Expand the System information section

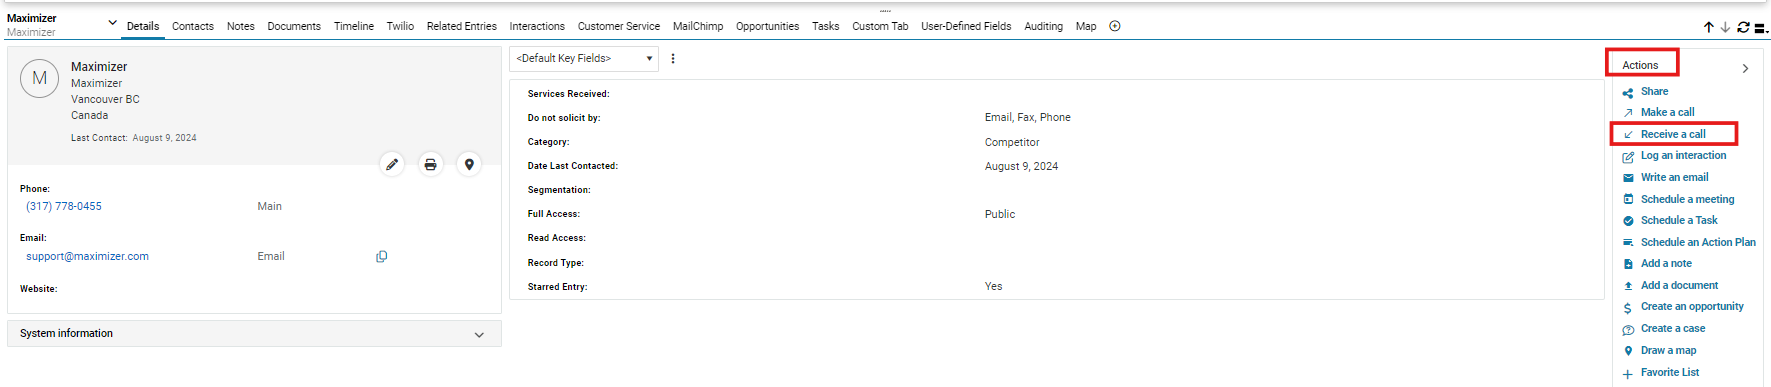(254, 334)
